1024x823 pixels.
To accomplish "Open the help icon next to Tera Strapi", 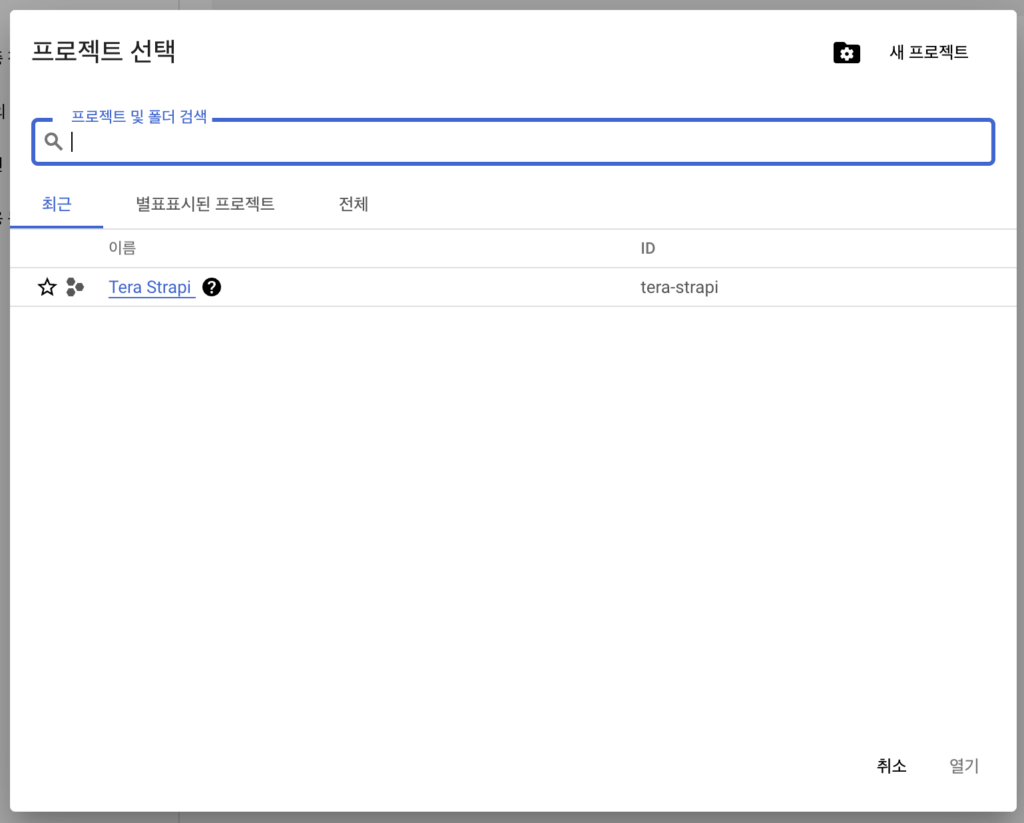I will tap(211, 287).
